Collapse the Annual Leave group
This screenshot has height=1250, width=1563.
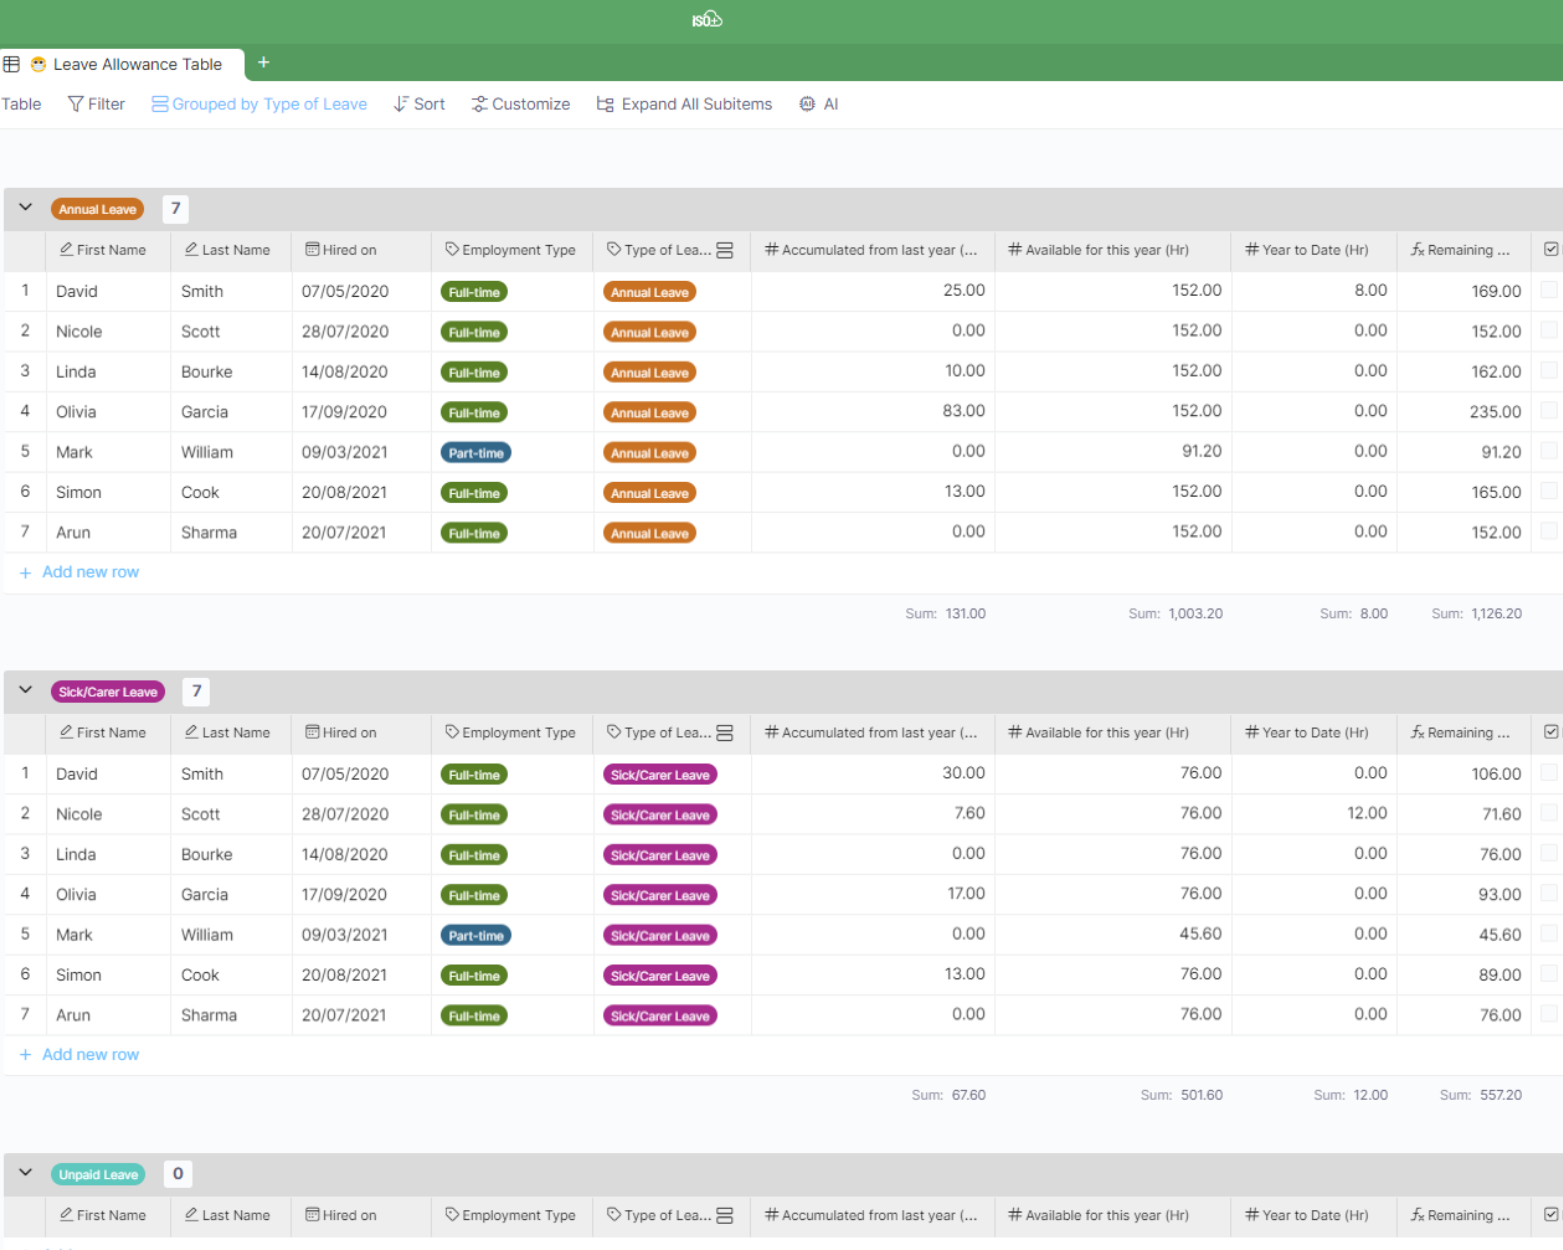click(26, 208)
